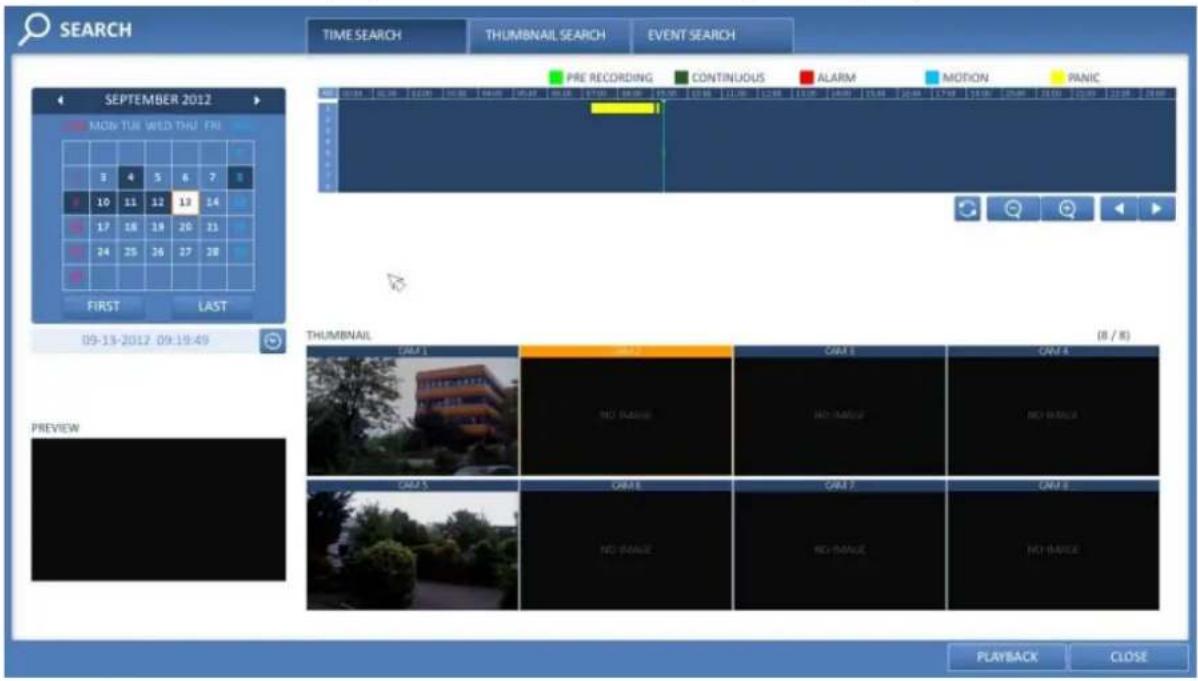This screenshot has height=681, width=1198.
Task: Move timeline to the previous section
Action: pos(1119,209)
